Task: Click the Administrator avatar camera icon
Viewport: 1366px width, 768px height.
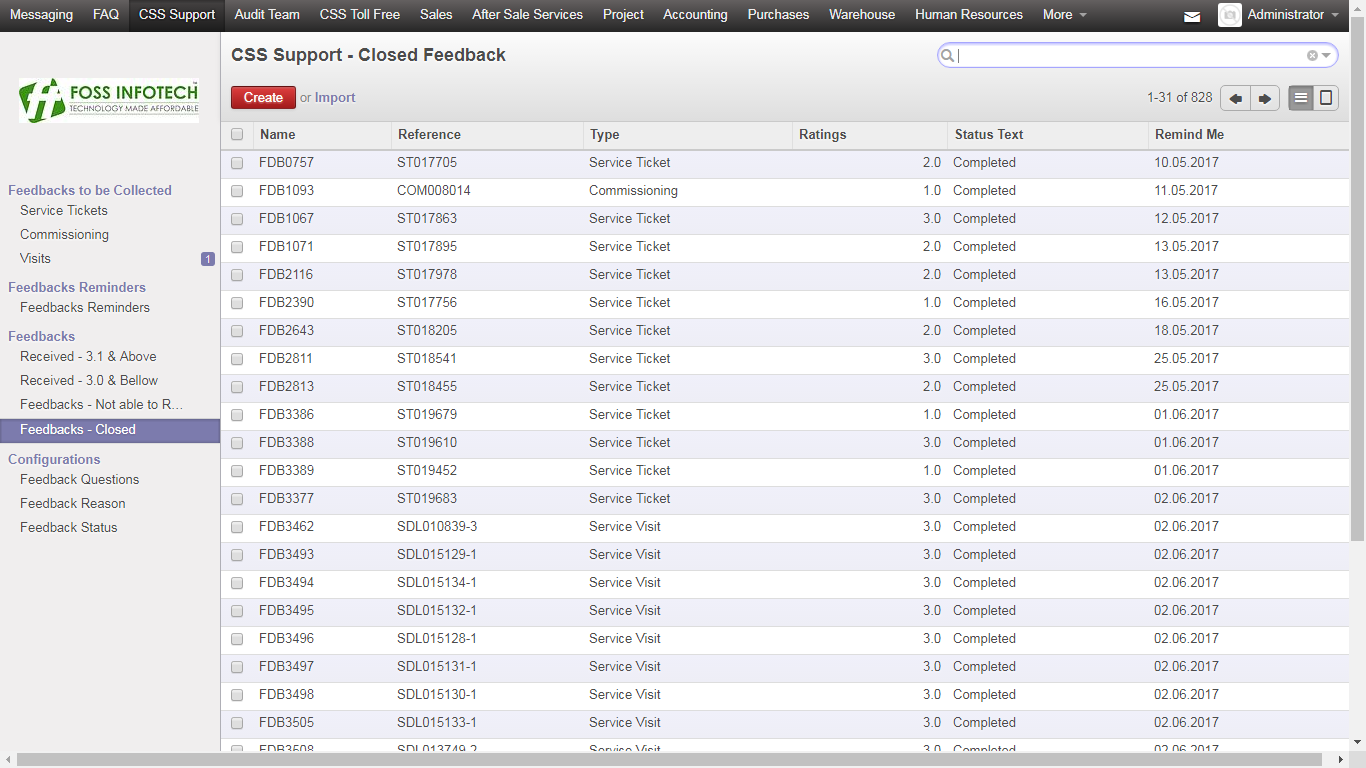Action: click(1230, 15)
